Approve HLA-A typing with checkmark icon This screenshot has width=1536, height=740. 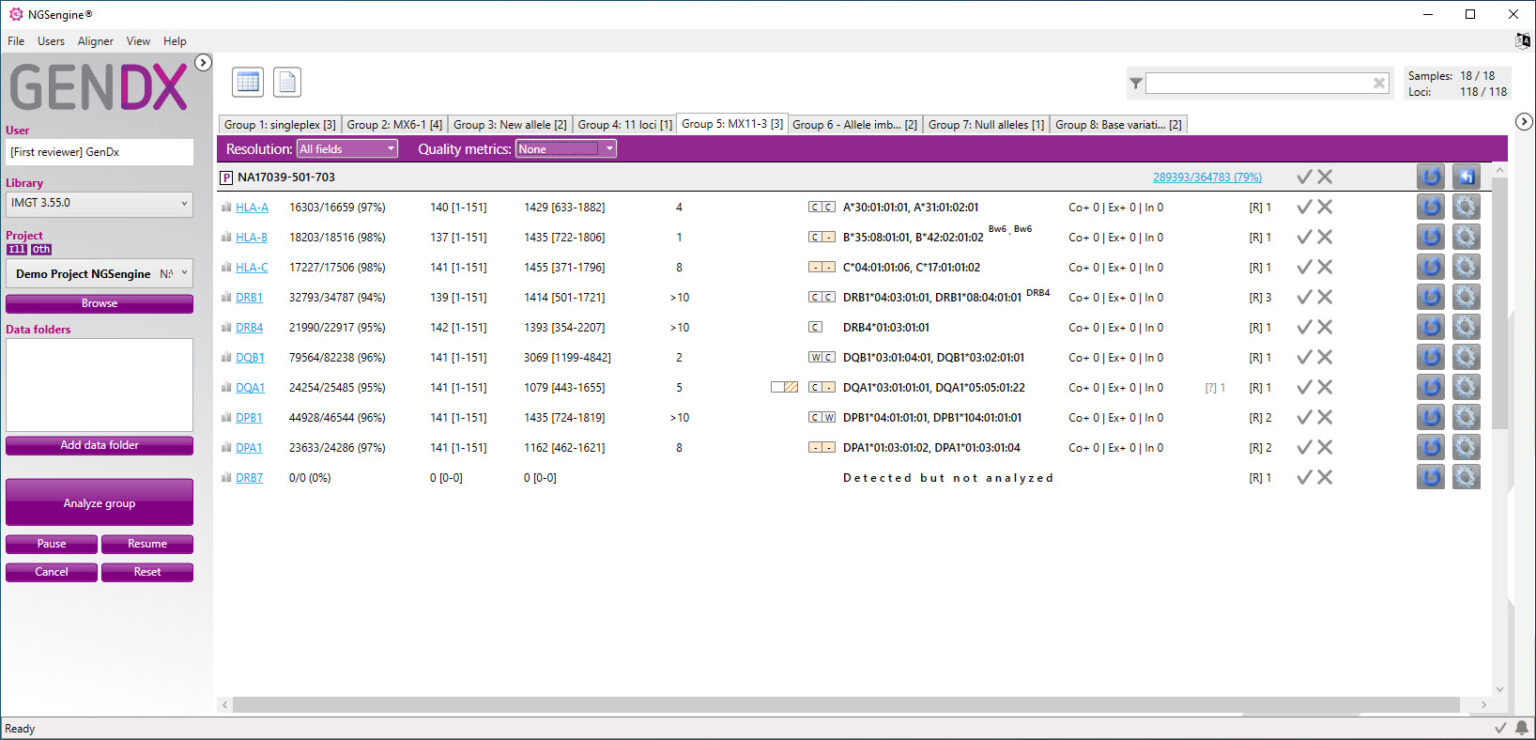(1303, 207)
